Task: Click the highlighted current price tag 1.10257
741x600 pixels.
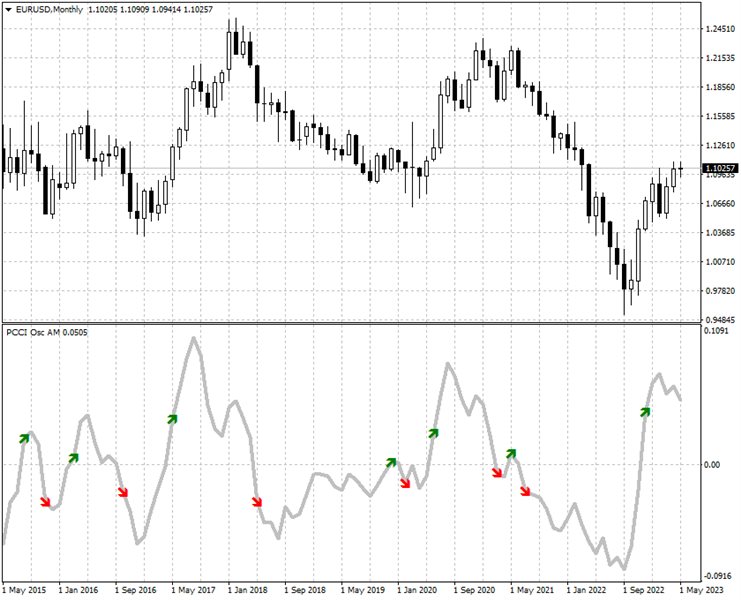Action: point(720,168)
